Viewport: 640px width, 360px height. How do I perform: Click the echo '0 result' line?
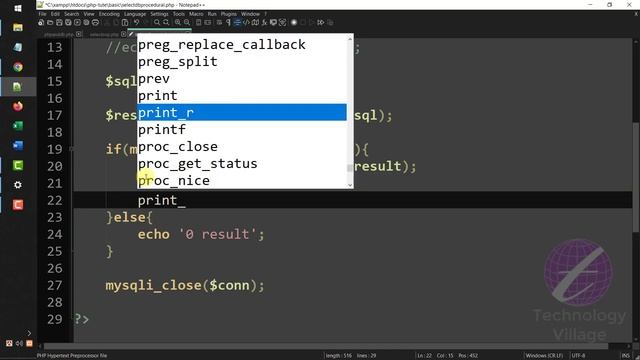[x=201, y=234]
